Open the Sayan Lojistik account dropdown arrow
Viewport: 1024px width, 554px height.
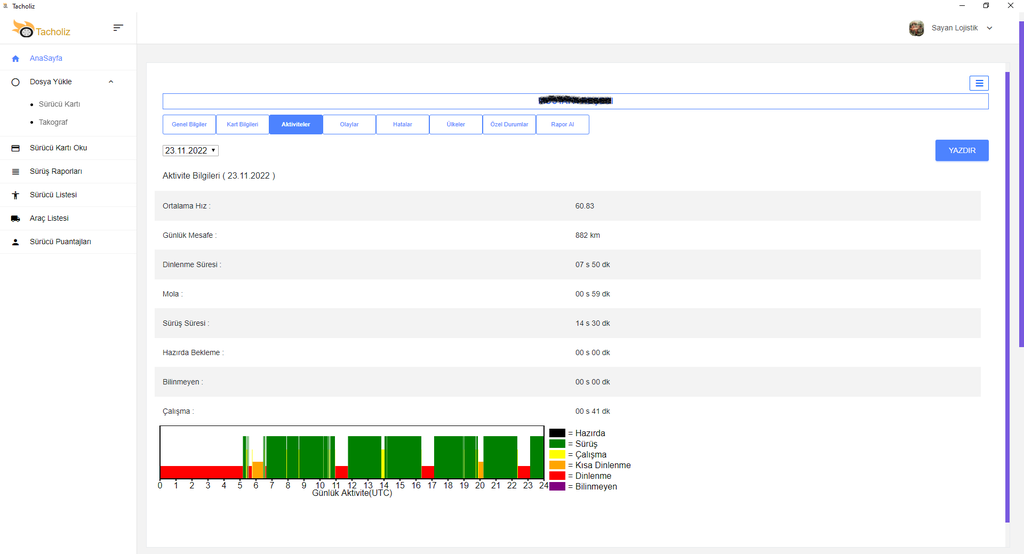coord(989,28)
